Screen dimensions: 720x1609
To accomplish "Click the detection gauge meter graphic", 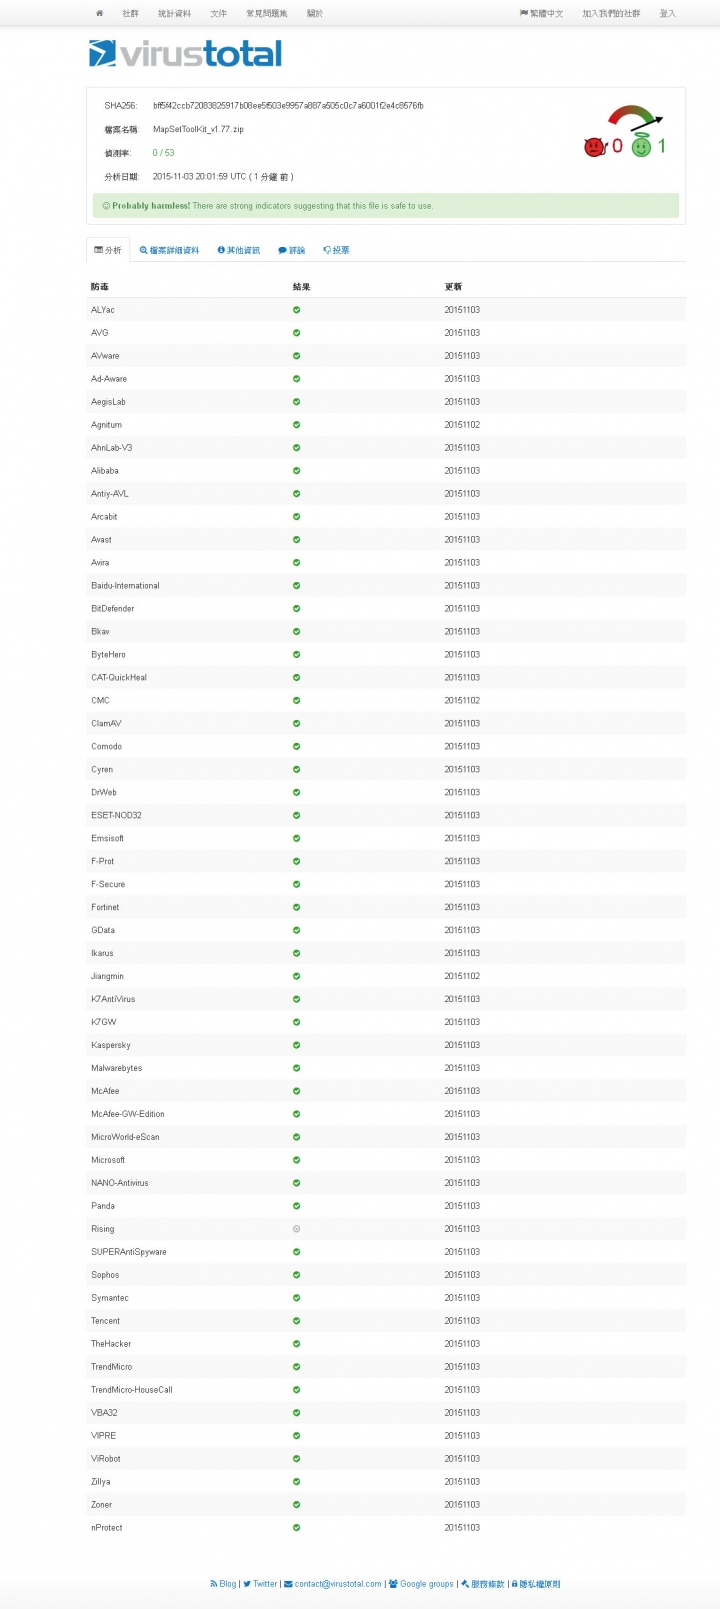I will point(634,118).
